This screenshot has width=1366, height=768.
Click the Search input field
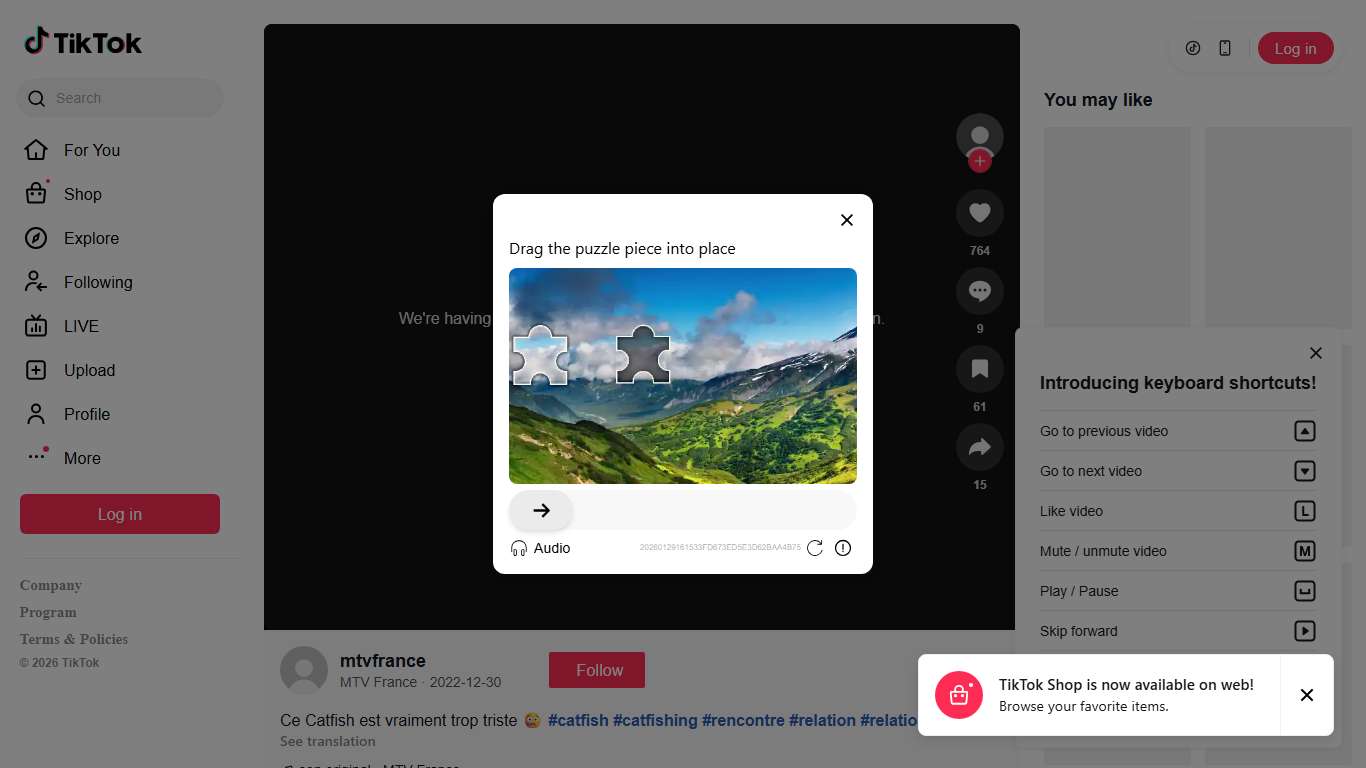pyautogui.click(x=130, y=98)
